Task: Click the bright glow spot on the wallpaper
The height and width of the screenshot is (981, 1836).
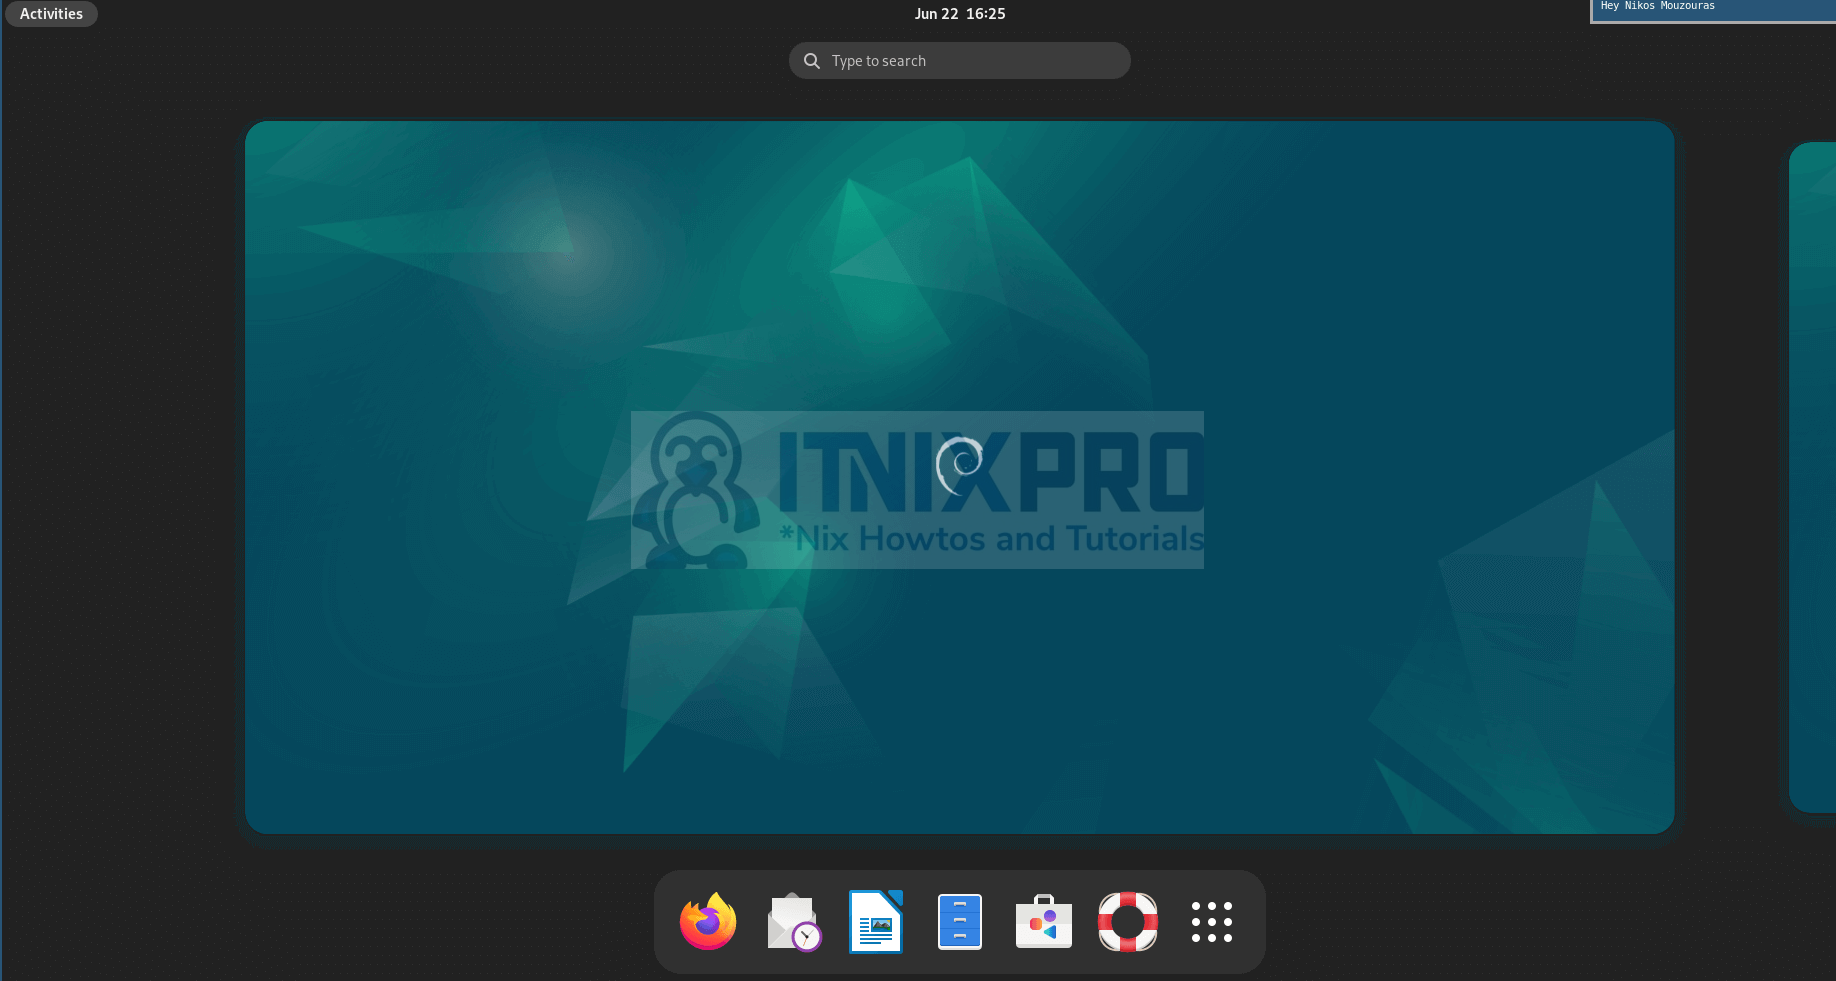Action: coord(566,246)
